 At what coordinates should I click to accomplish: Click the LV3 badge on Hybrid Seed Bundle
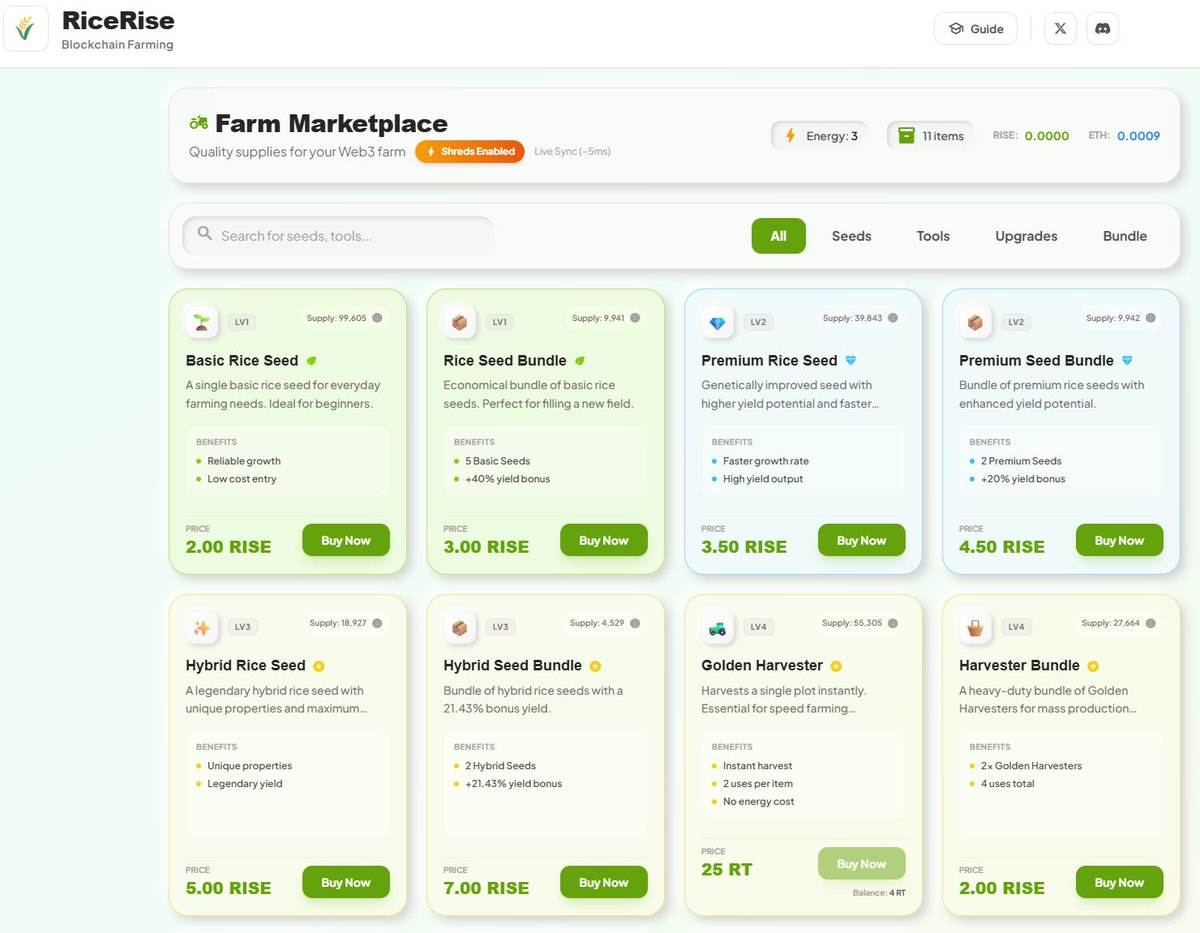500,627
